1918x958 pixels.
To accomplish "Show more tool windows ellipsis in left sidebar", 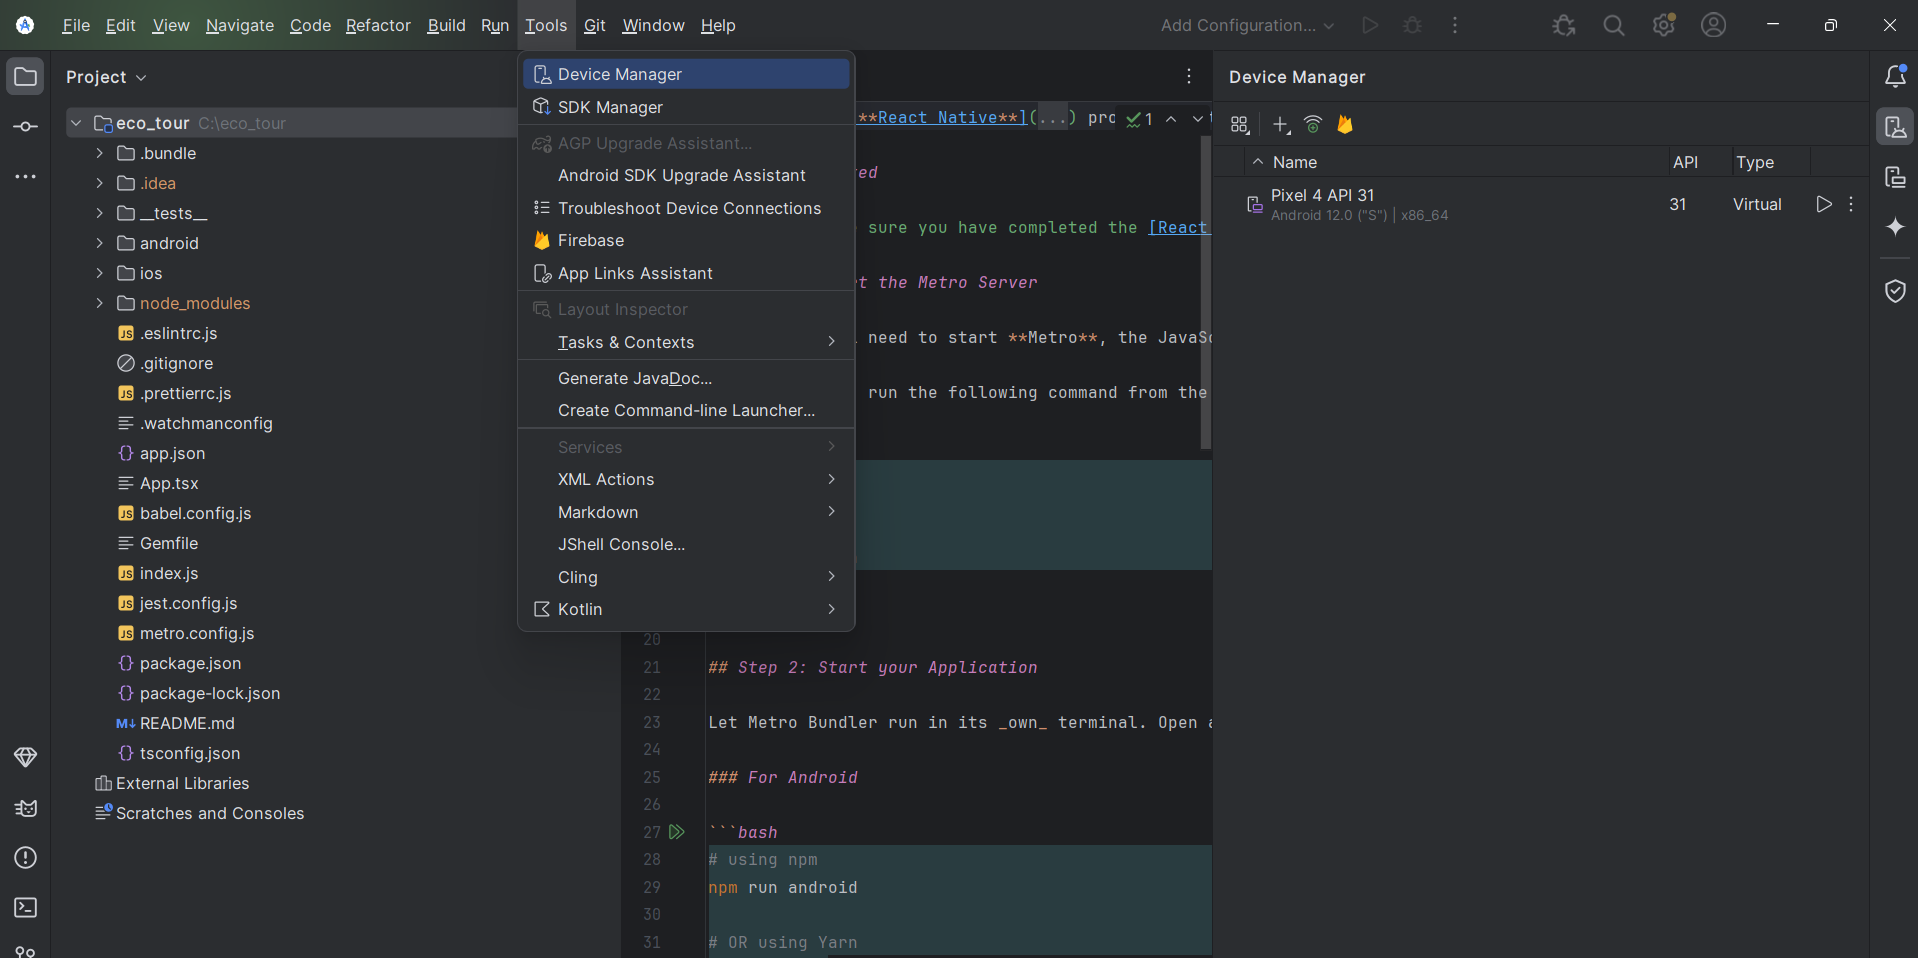I will [26, 177].
